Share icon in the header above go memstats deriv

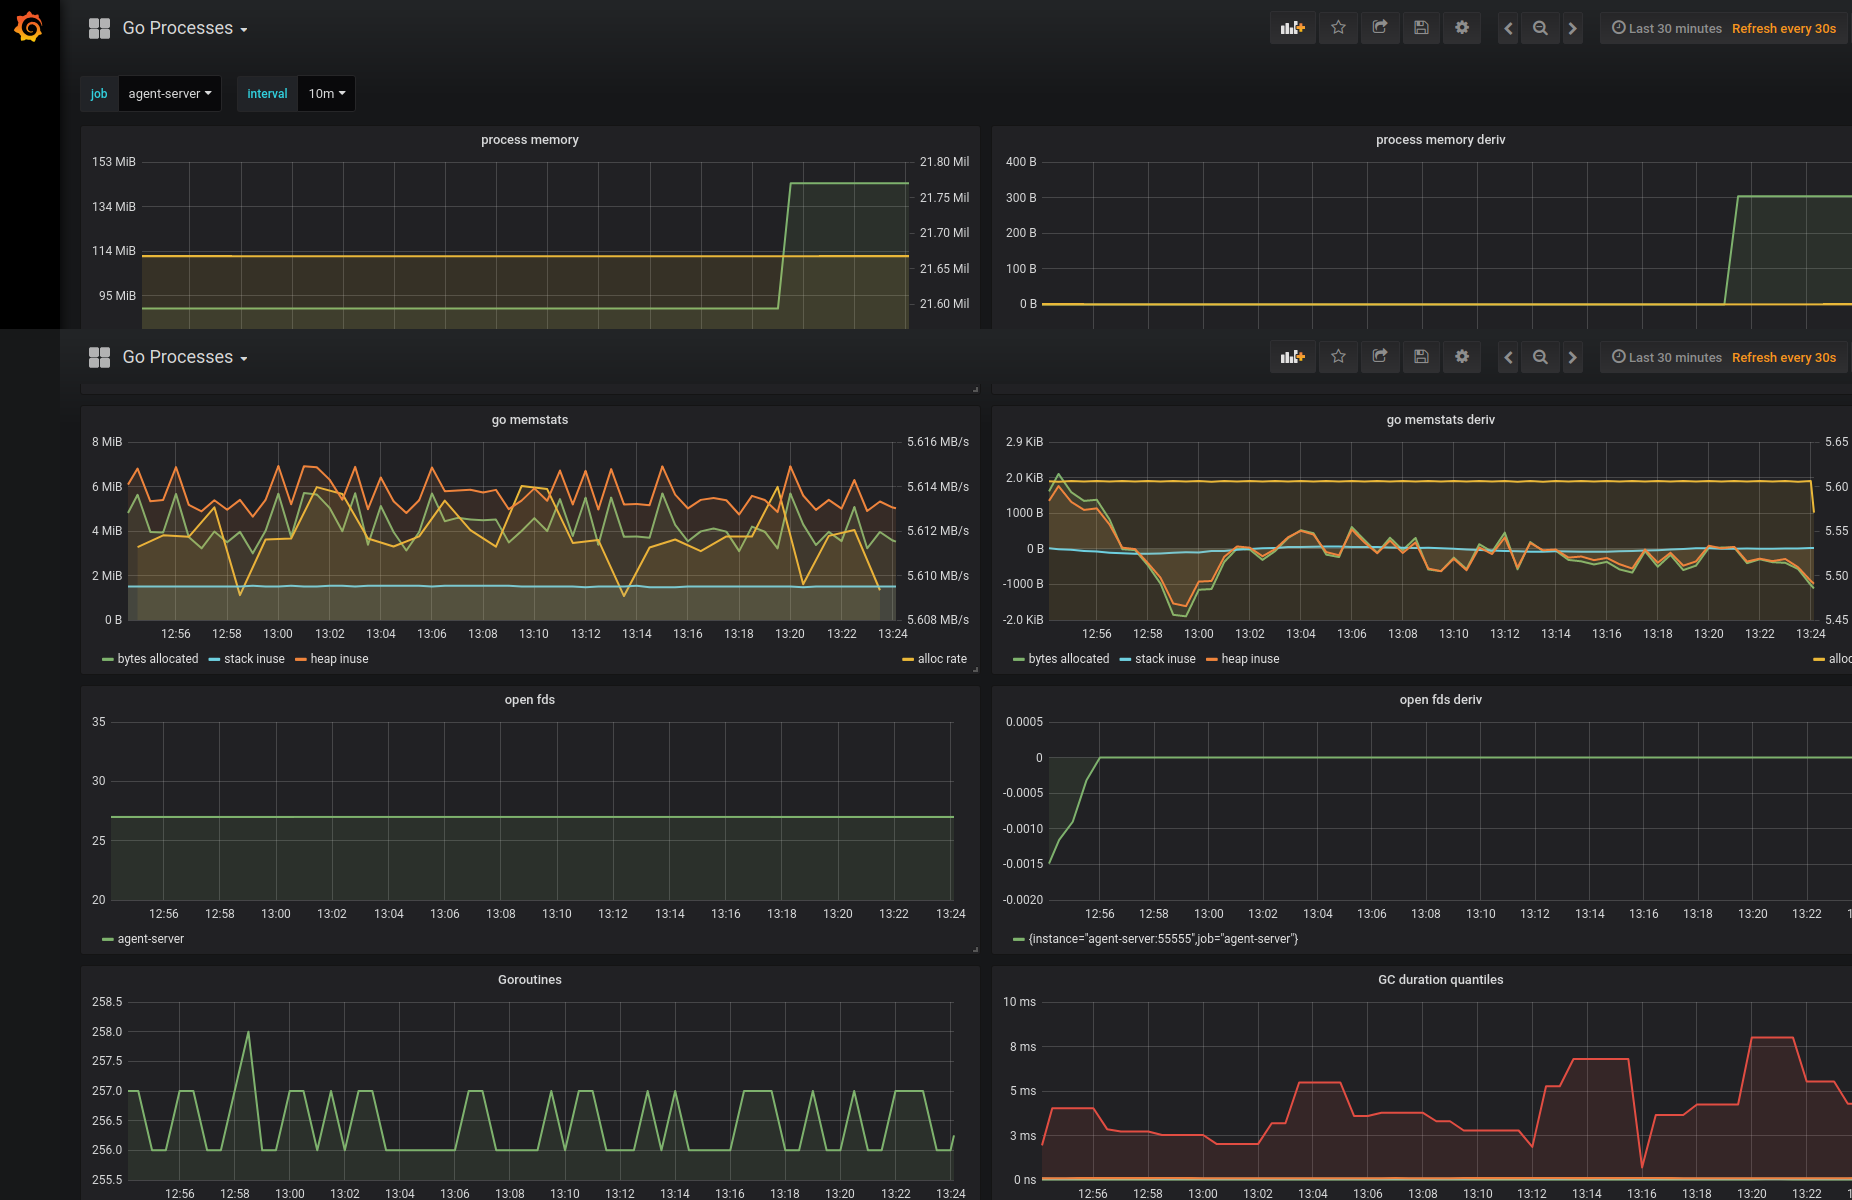[x=1380, y=357]
